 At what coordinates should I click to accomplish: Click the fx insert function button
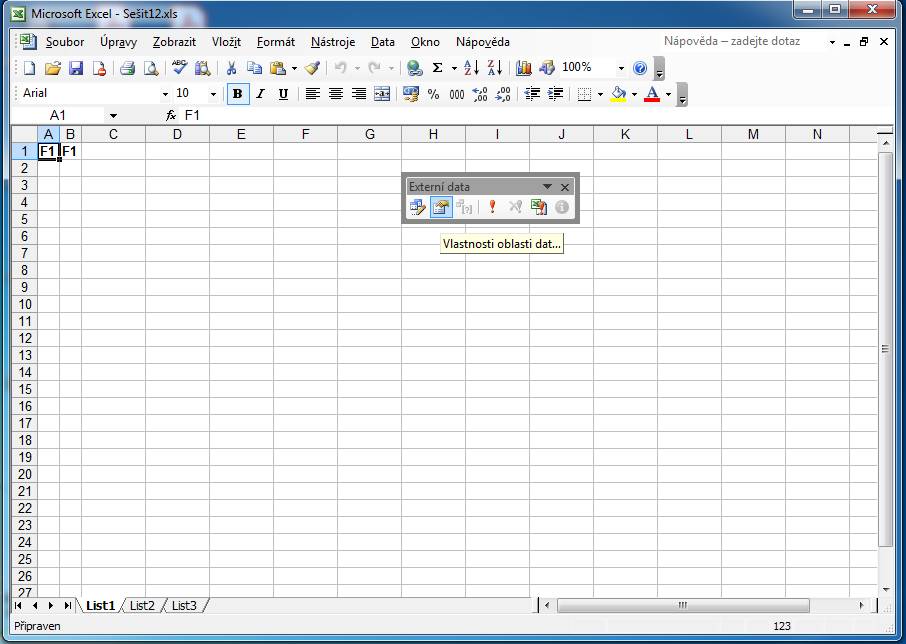171,116
